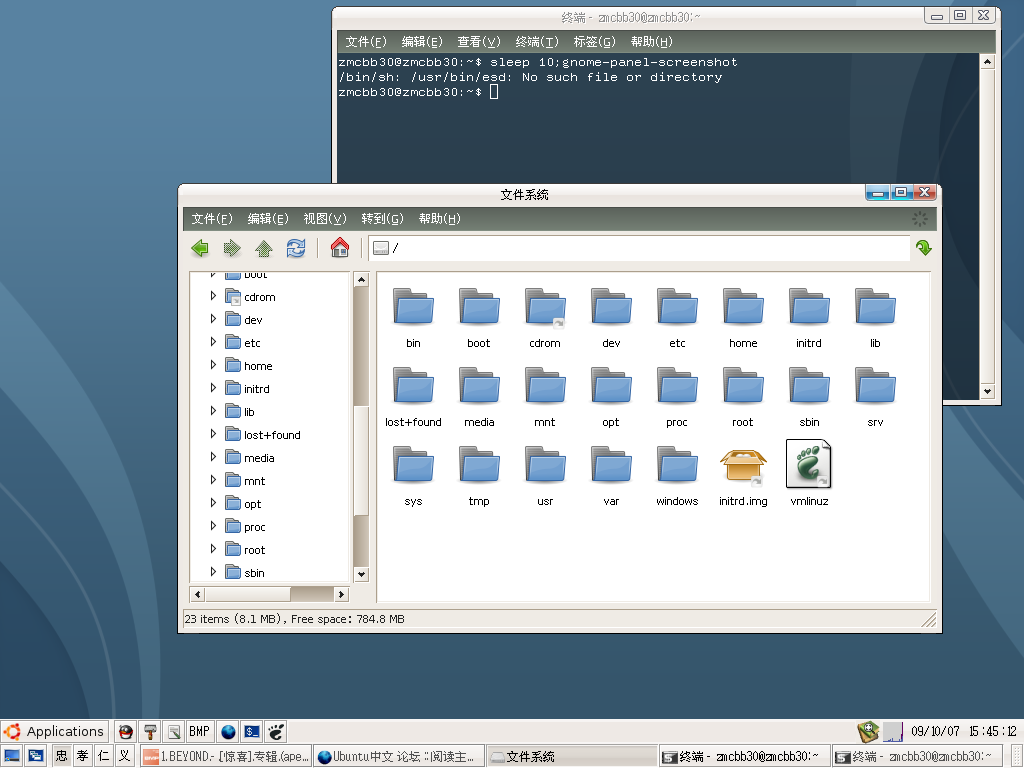Switch to workspace 义
Screen dimensions: 1024x768
tap(124, 756)
